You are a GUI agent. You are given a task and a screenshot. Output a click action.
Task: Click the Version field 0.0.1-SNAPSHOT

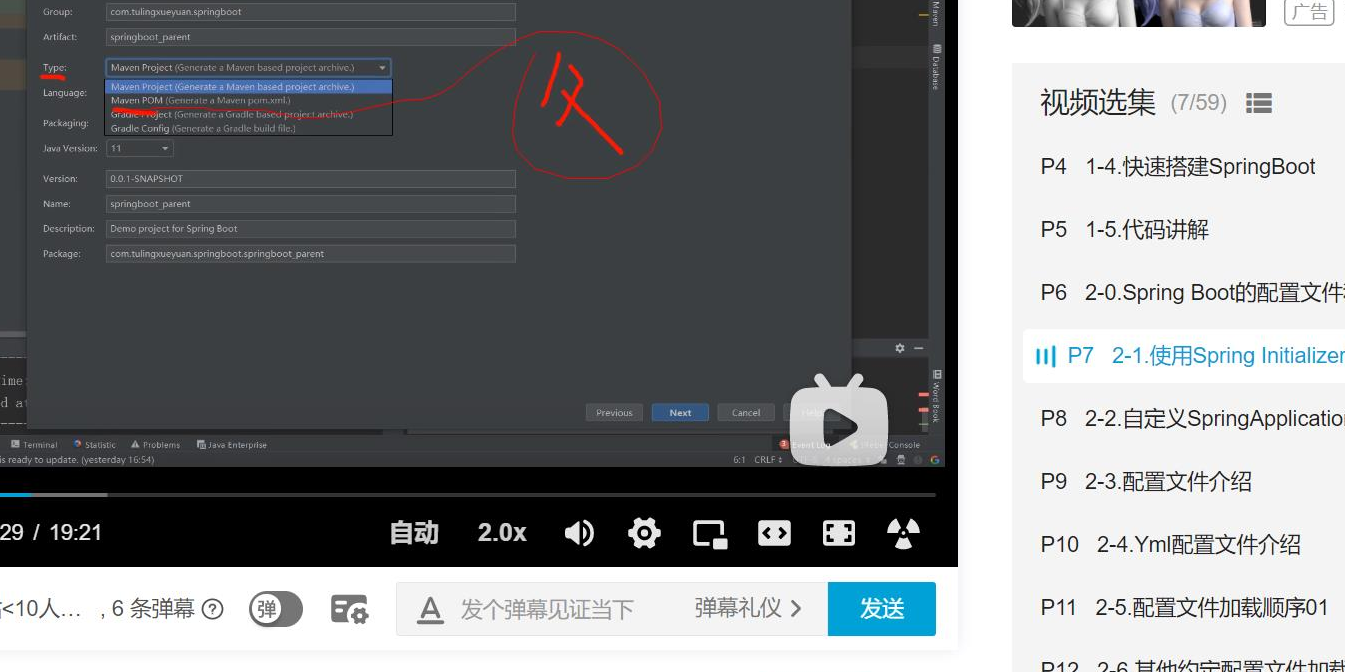[x=311, y=179]
